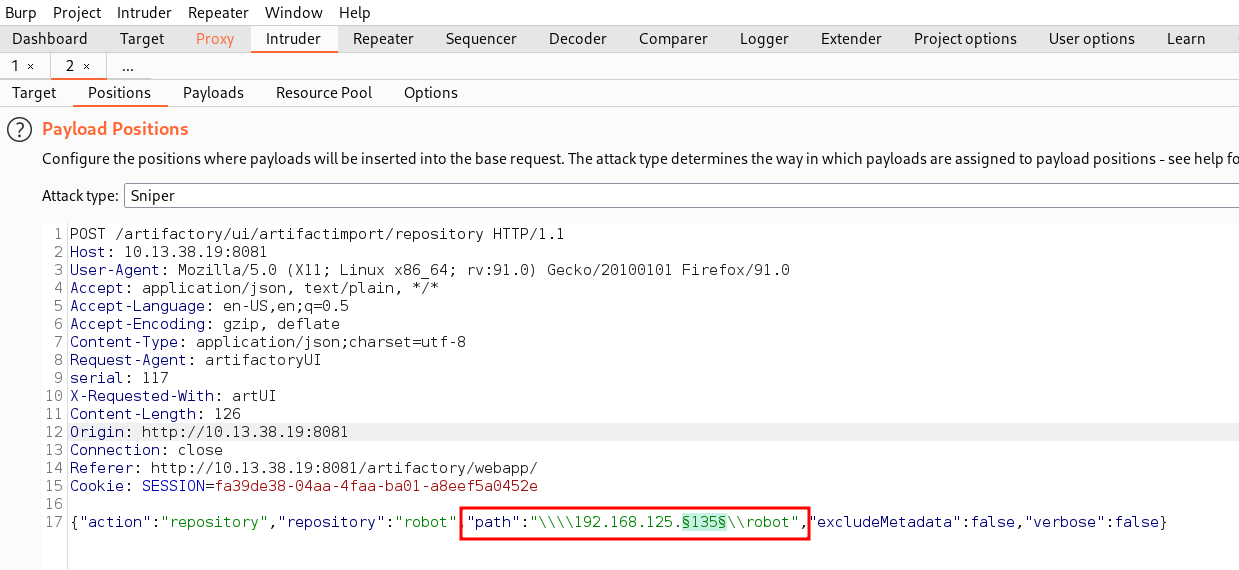Click the X-Requested-With header line
1239x570 pixels.
(x=173, y=396)
